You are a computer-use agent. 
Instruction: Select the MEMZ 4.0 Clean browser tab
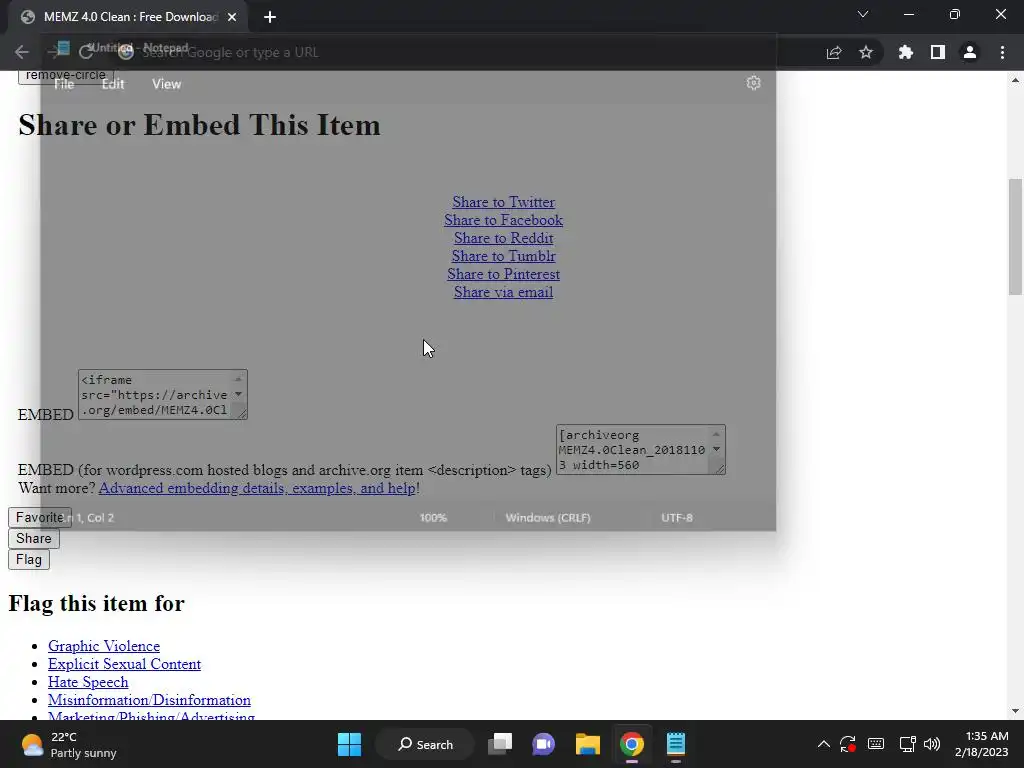tap(128, 17)
